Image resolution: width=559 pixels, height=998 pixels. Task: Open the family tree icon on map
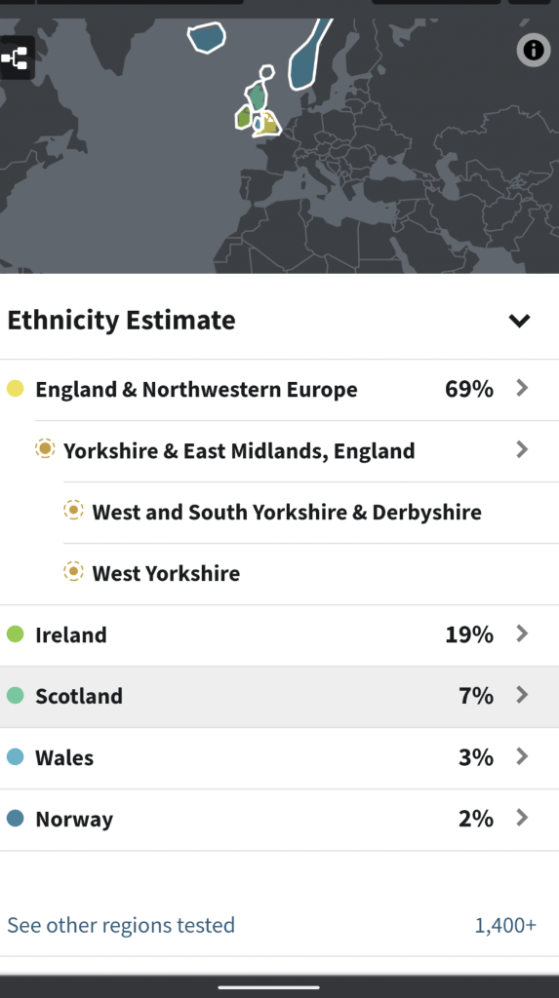point(15,59)
